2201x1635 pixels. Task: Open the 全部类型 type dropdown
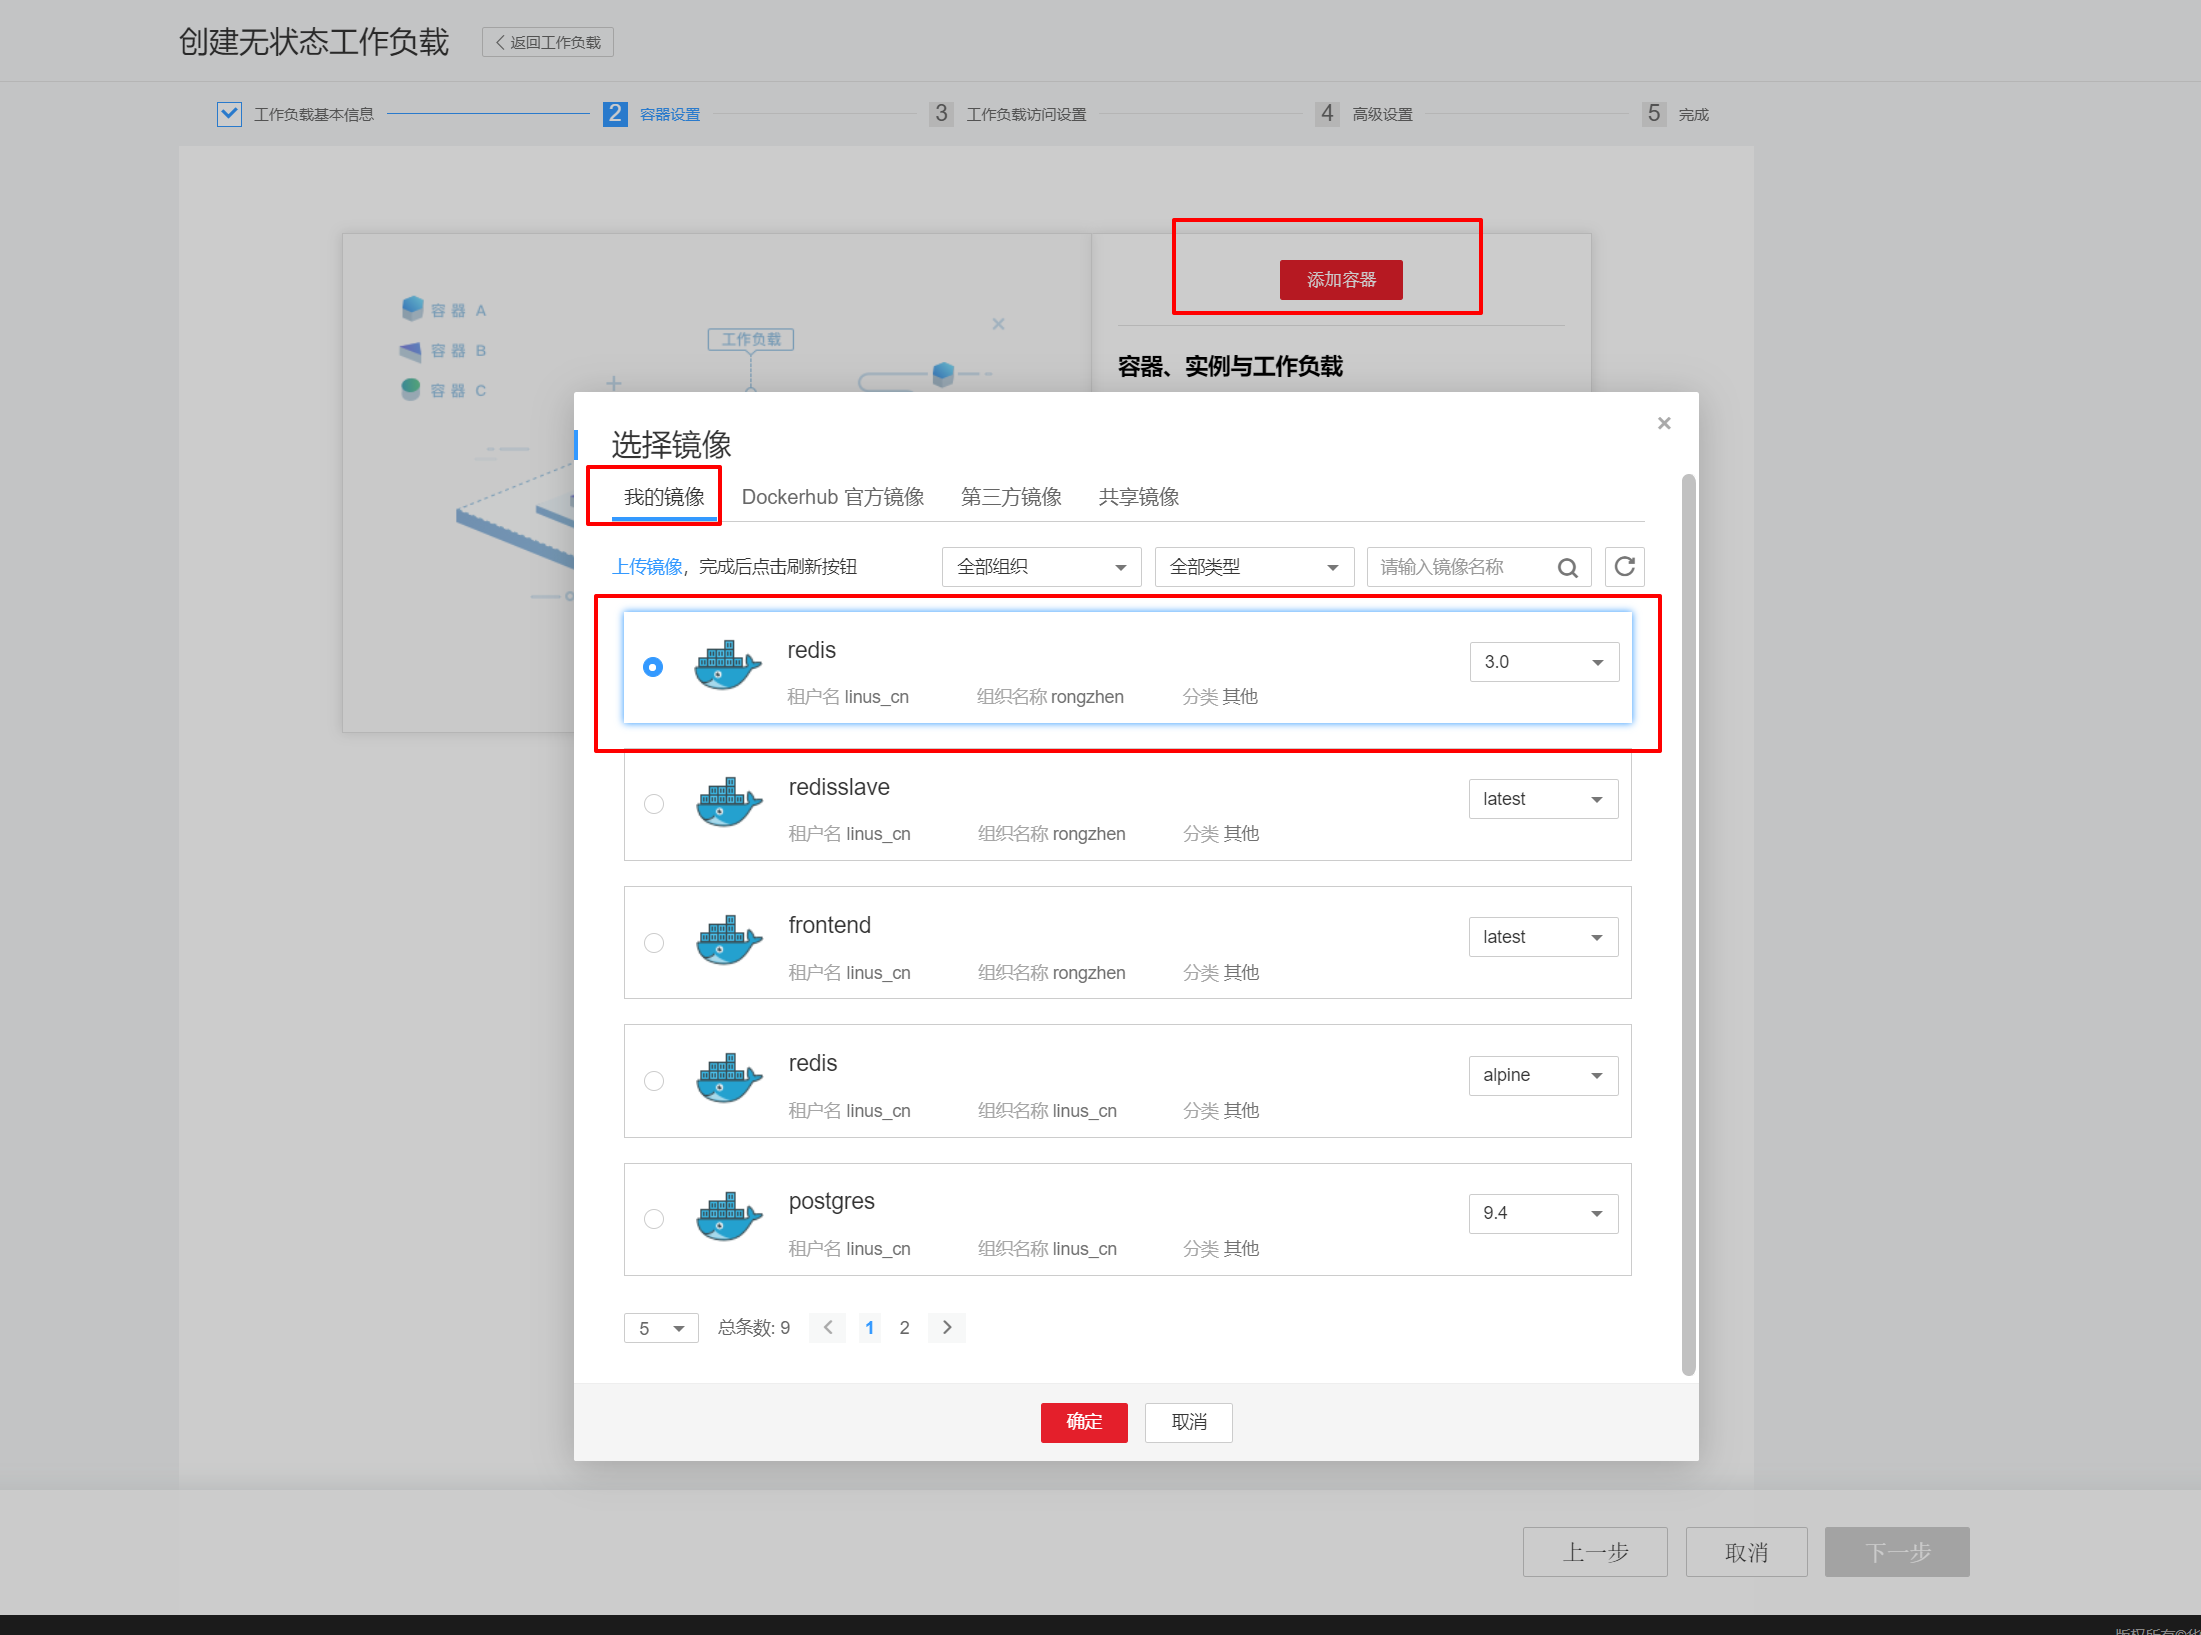click(x=1253, y=567)
